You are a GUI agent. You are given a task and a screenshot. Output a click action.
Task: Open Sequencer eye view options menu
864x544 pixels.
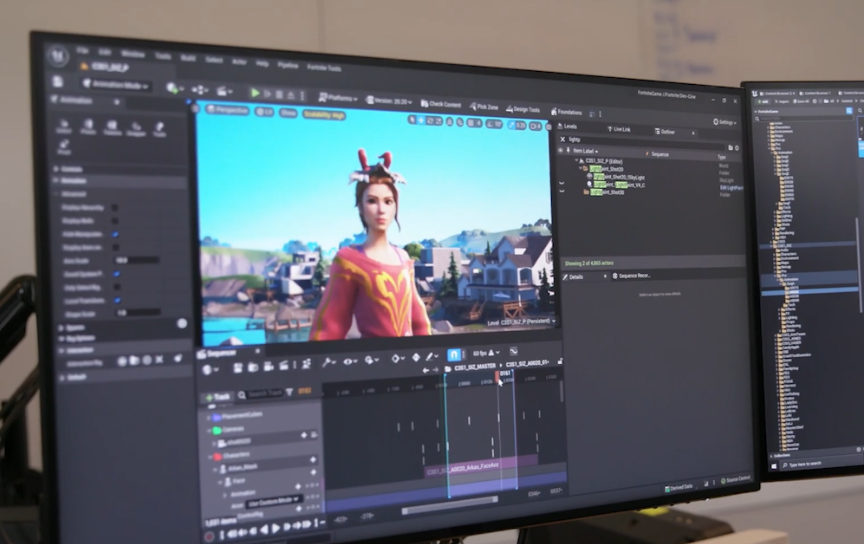coord(350,361)
